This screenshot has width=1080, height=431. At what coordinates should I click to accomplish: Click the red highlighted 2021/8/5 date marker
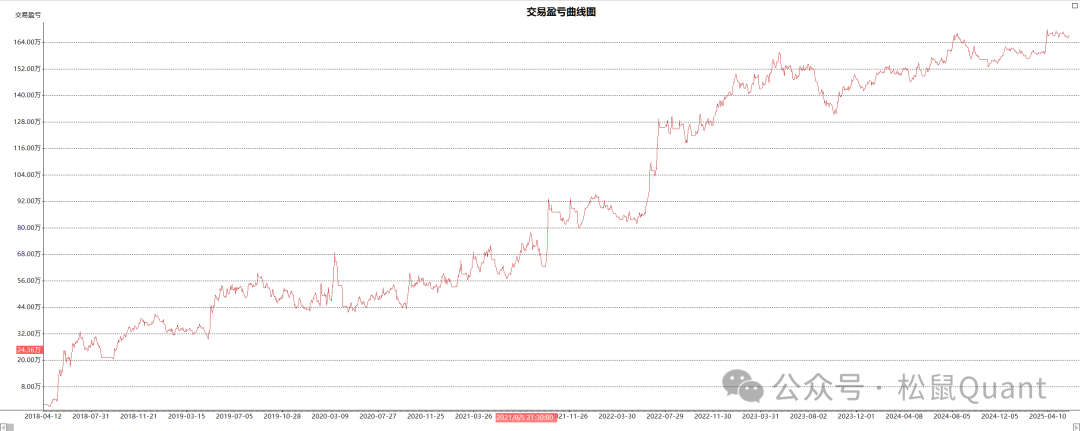[x=526, y=416]
